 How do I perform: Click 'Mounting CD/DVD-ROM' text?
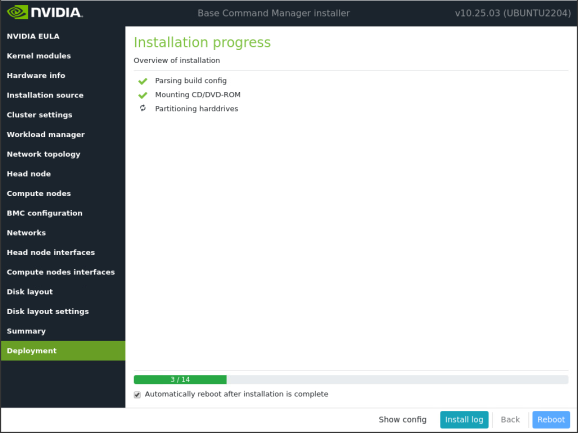pyautogui.click(x=198, y=95)
